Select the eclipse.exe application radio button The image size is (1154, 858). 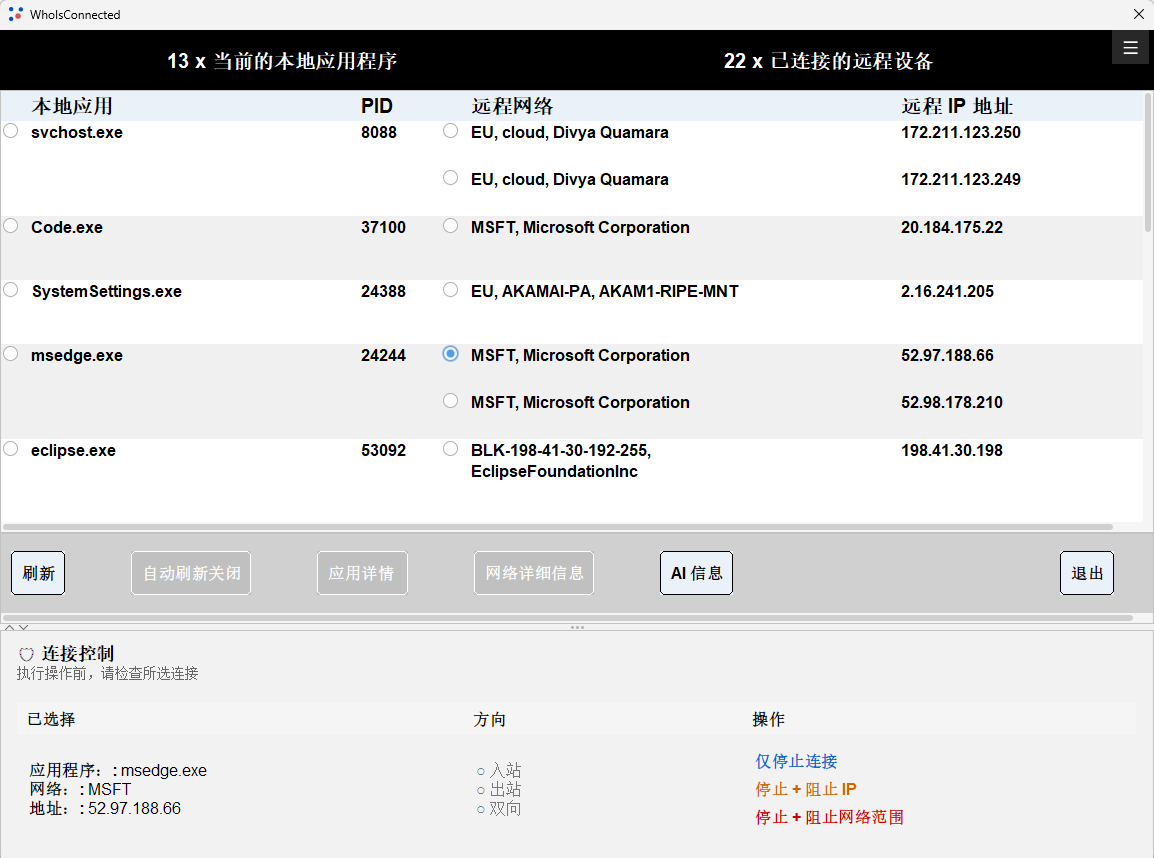pyautogui.click(x=11, y=449)
